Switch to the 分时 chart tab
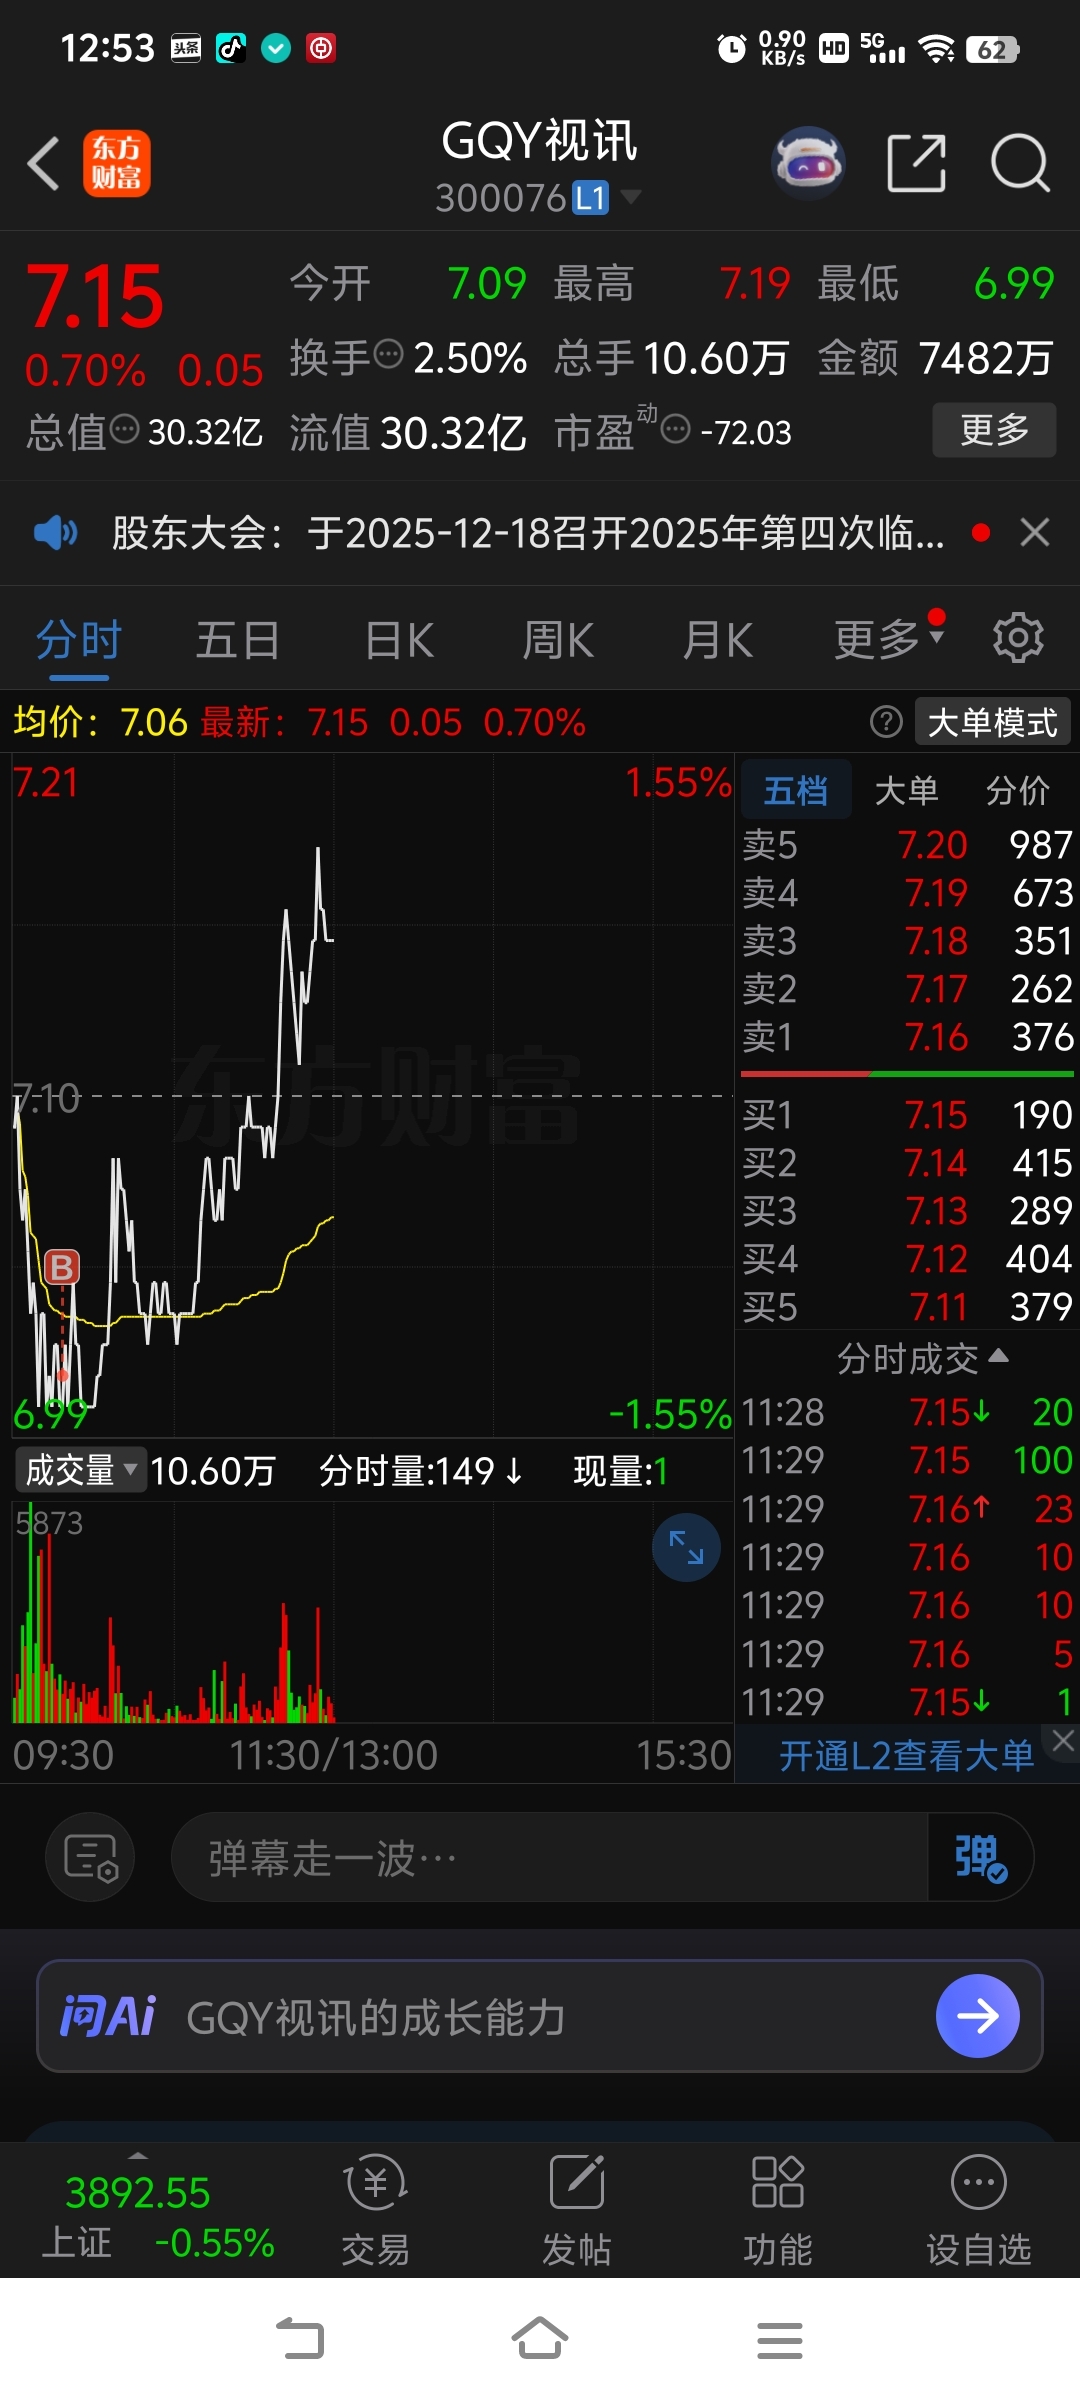This screenshot has width=1080, height=2404. [x=79, y=640]
